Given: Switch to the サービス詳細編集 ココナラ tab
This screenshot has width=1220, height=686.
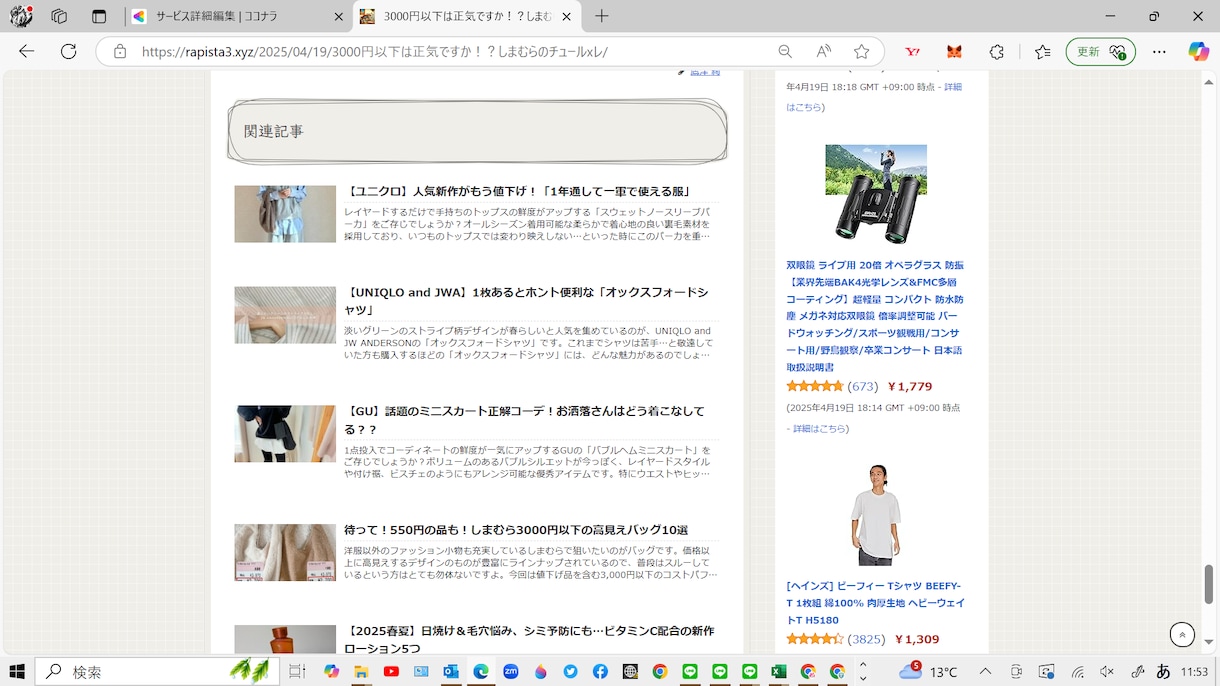Looking at the screenshot, I should (x=236, y=16).
